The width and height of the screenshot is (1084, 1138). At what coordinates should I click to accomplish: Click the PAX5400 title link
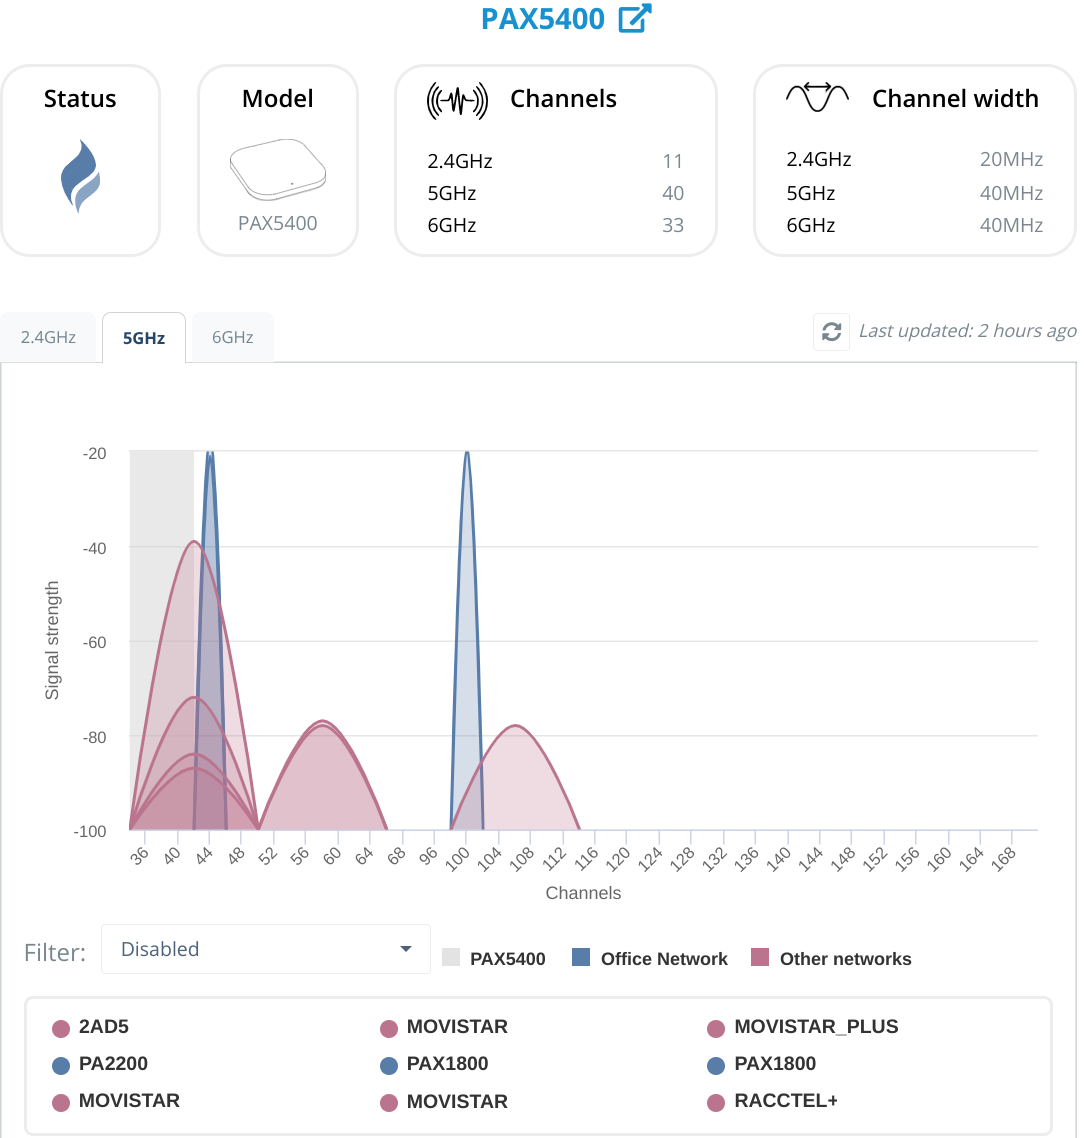[x=542, y=19]
